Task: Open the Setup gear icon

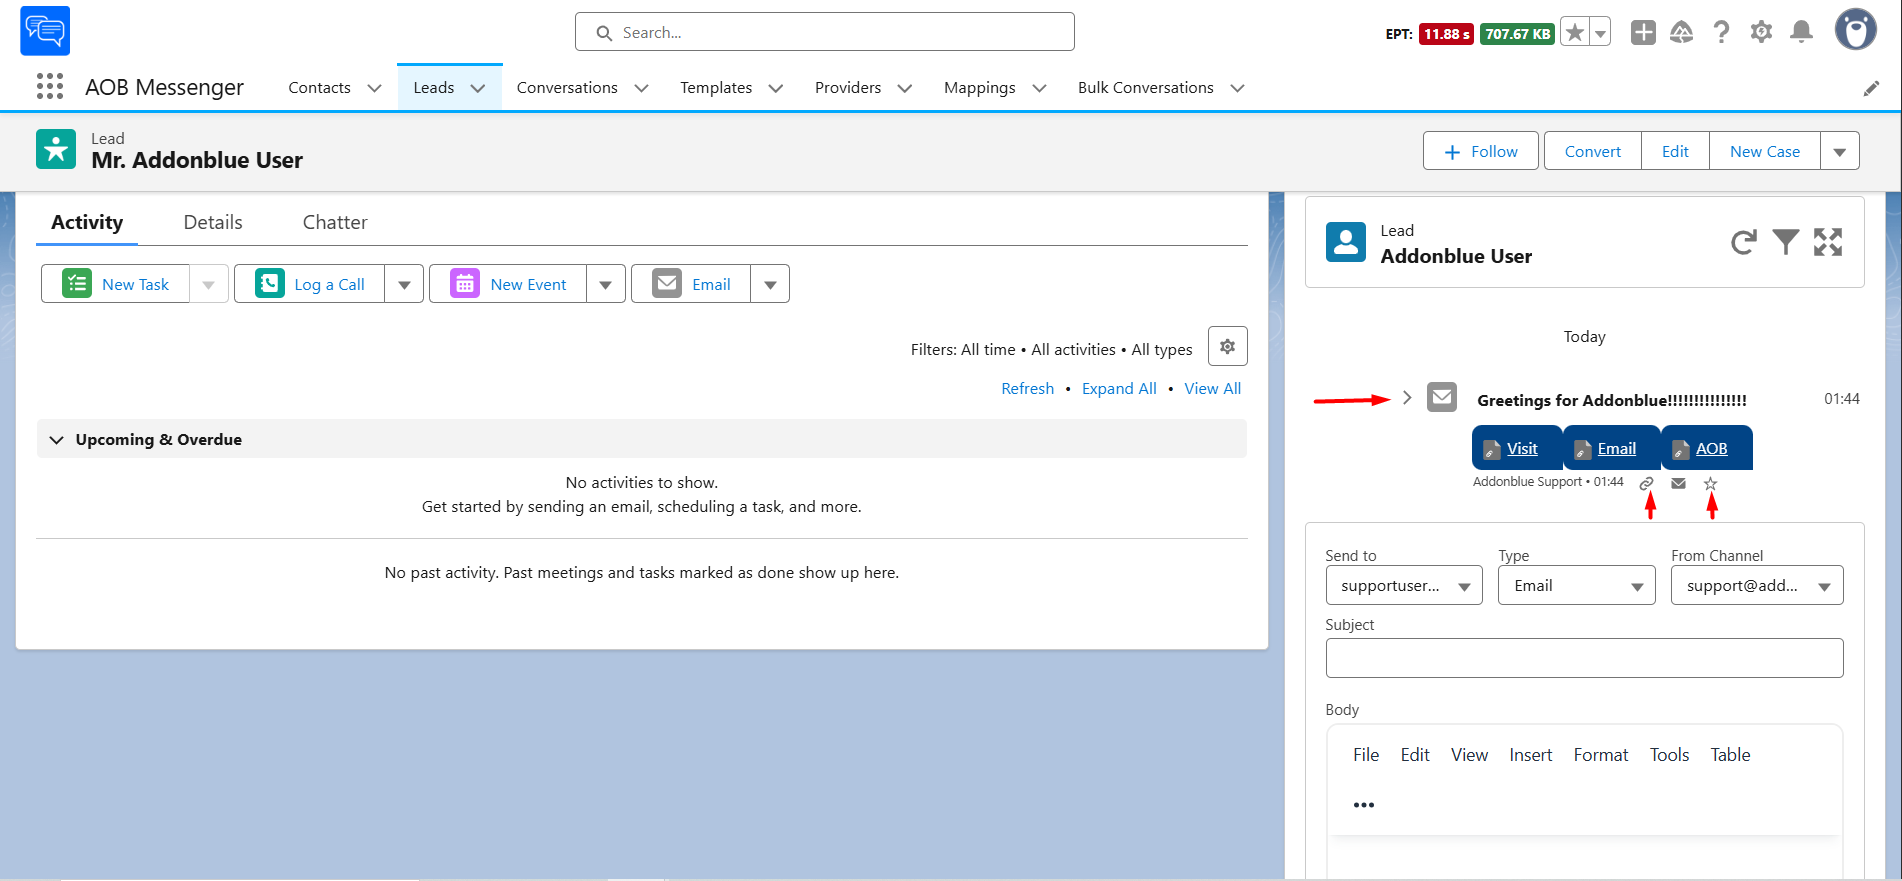Action: coord(1761,32)
